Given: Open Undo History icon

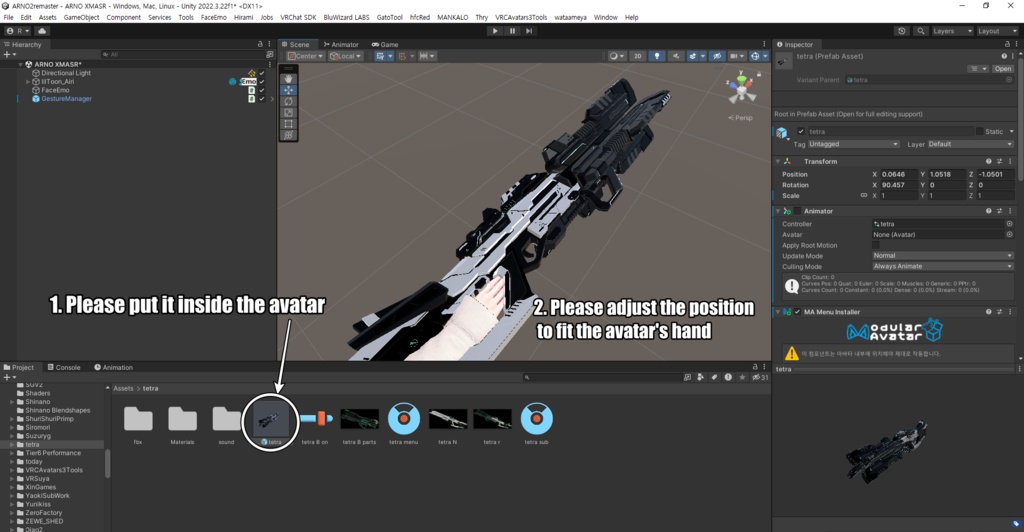Looking at the screenshot, I should pyautogui.click(x=902, y=31).
